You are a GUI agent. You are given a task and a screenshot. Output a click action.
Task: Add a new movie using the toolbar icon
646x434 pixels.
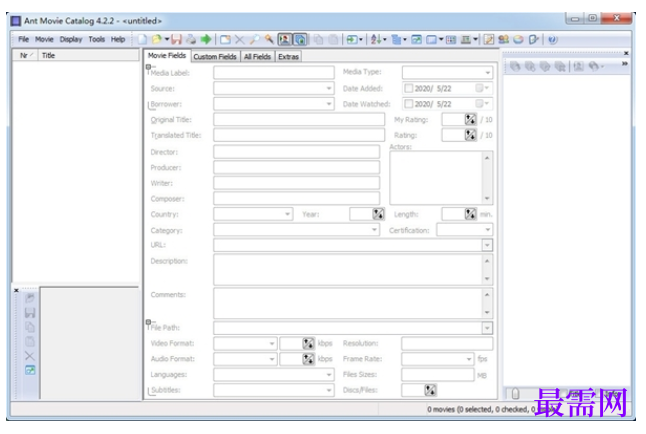point(225,40)
